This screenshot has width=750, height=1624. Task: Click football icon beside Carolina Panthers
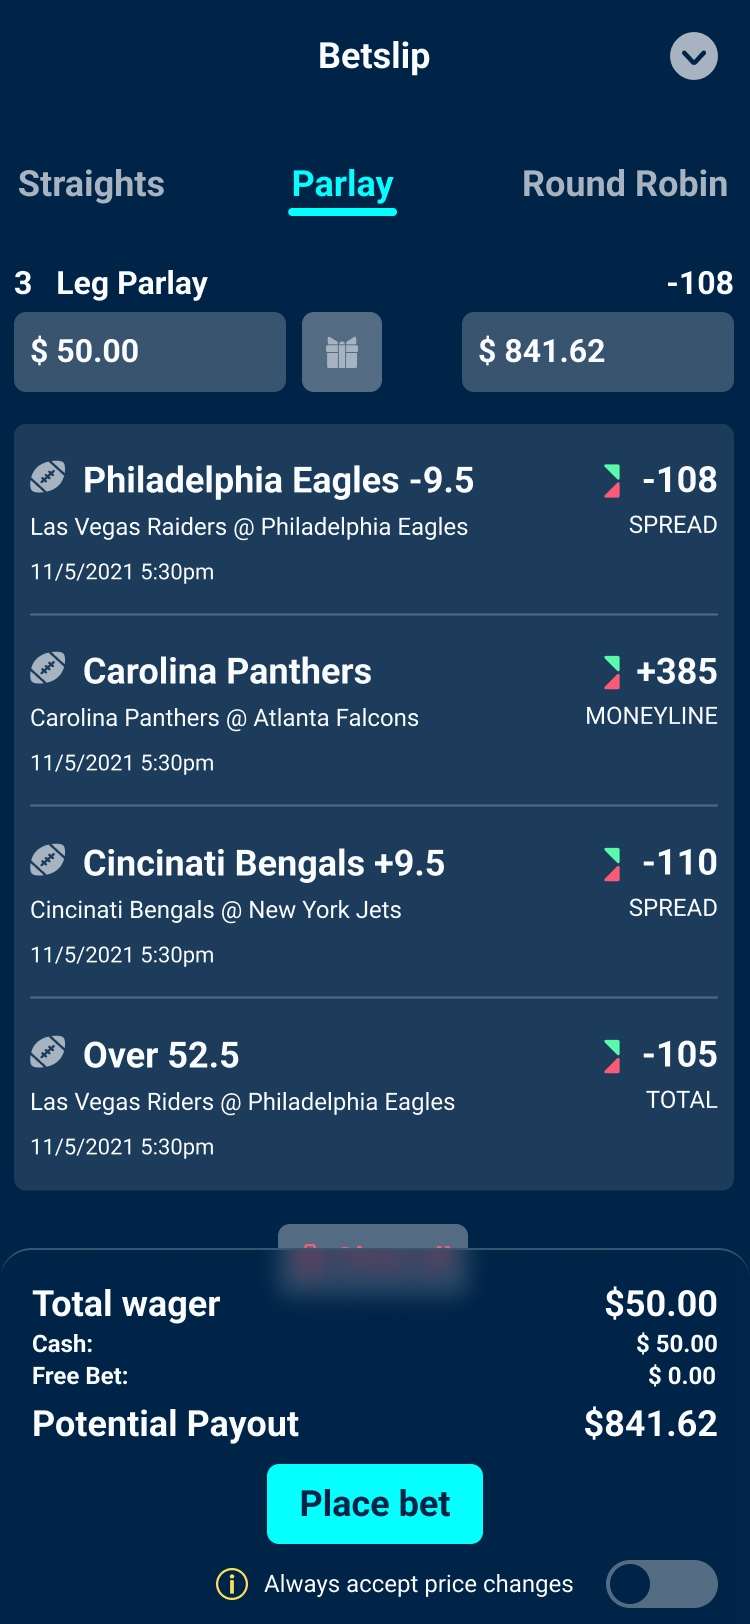pos(48,668)
